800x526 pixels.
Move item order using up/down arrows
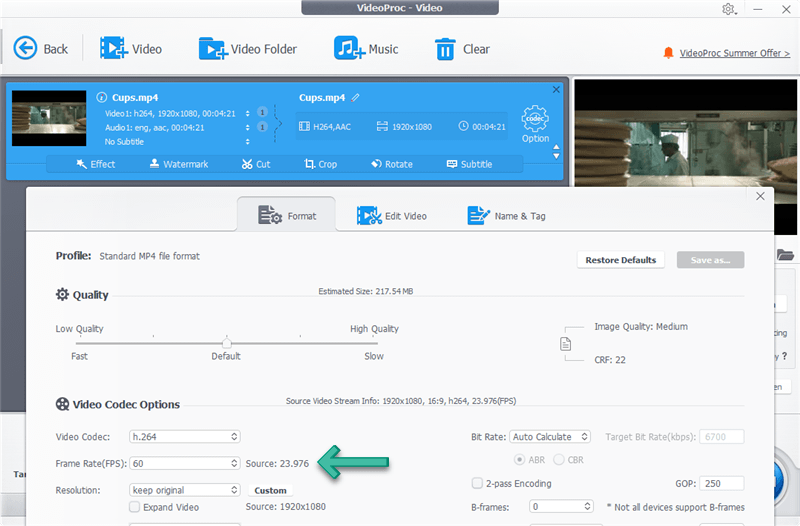556,152
